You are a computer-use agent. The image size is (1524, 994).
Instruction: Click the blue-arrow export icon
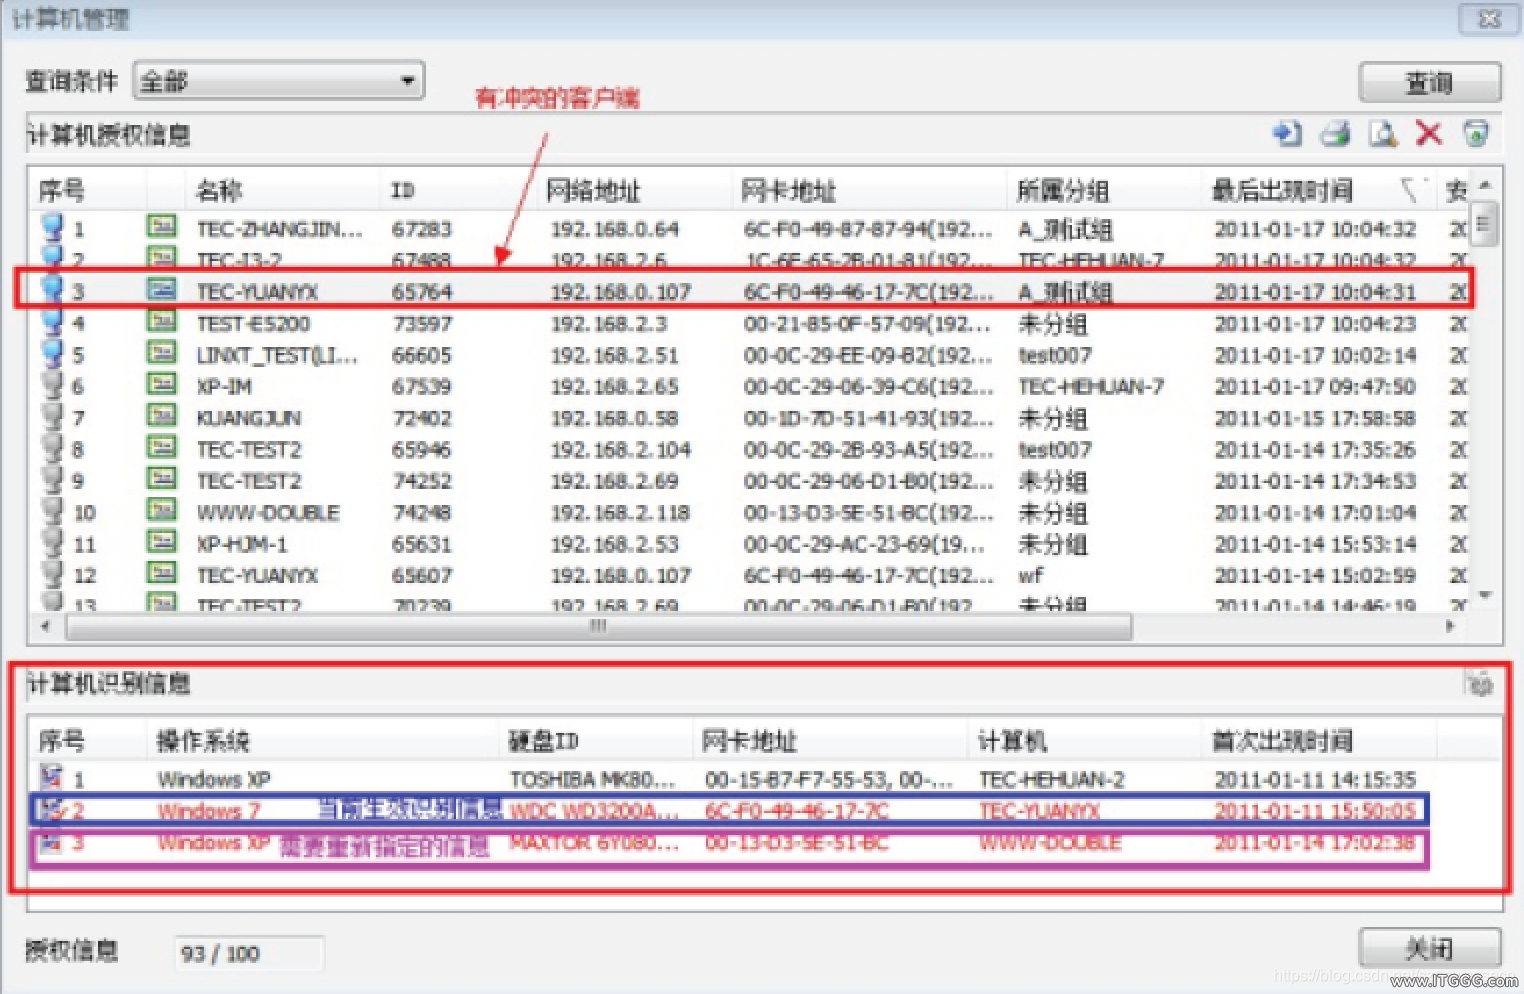point(1287,133)
